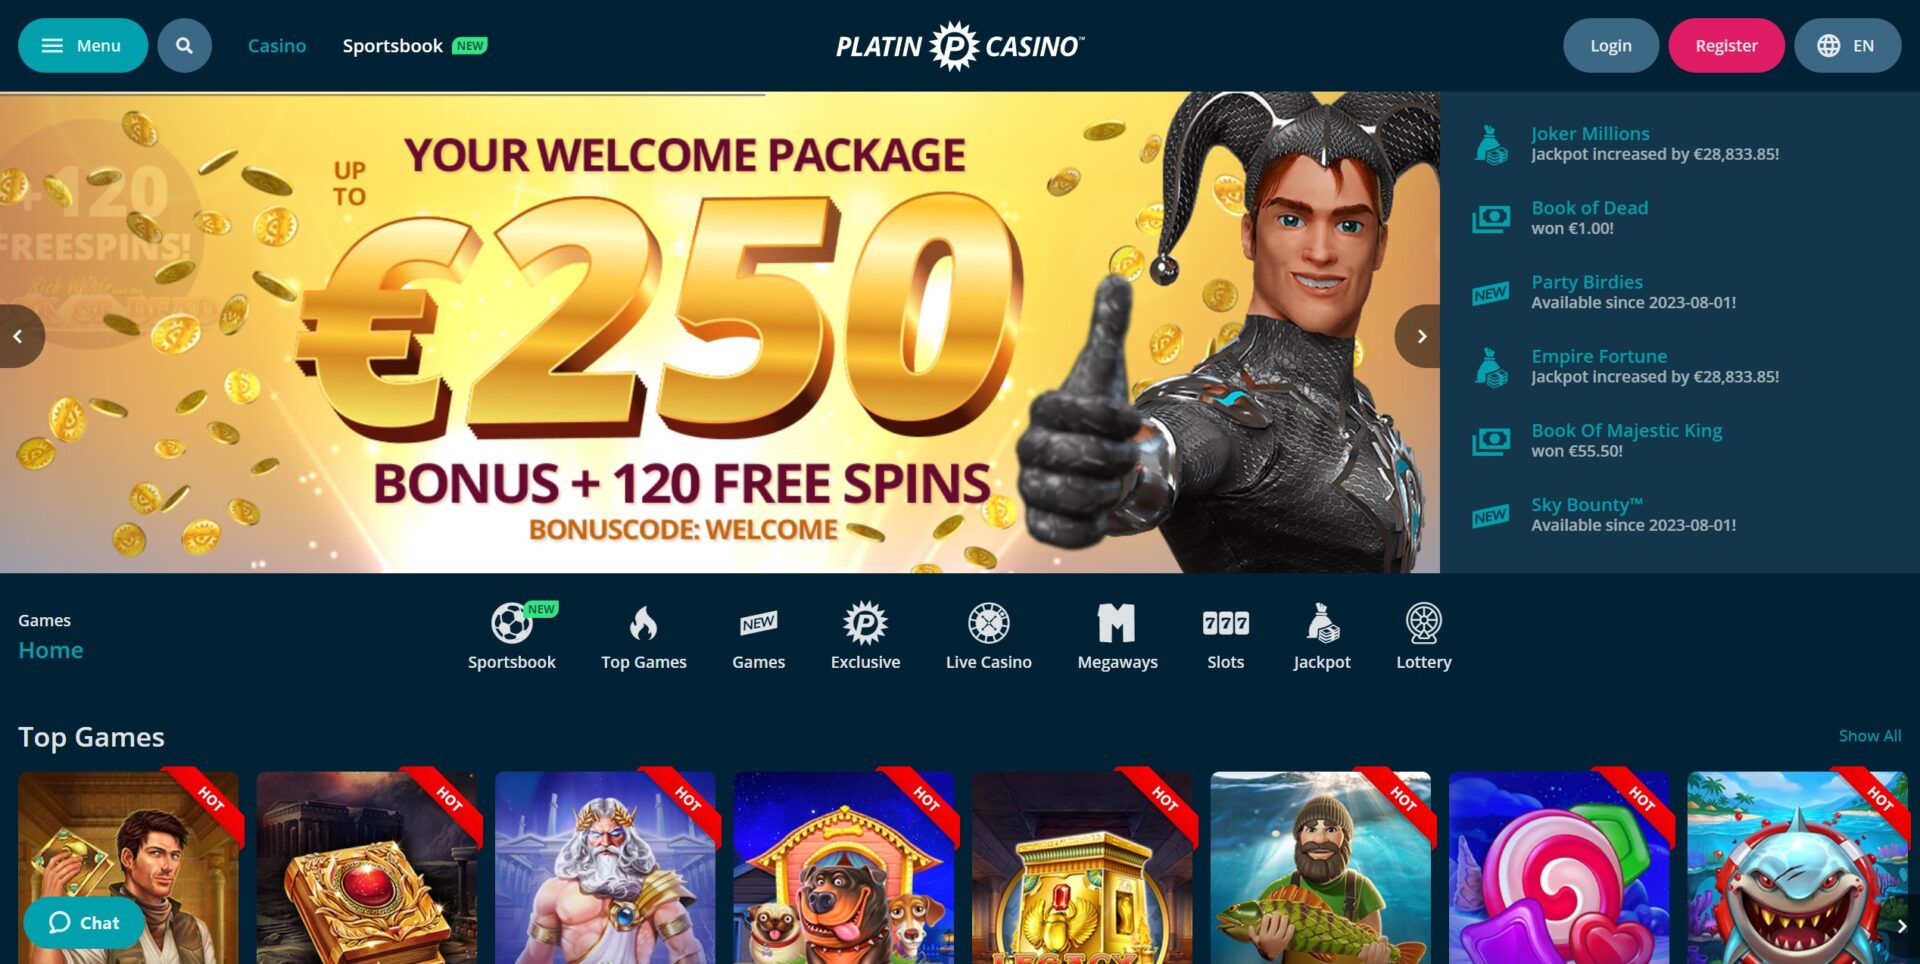The height and width of the screenshot is (964, 1920).
Task: Select the Top Games flame icon
Action: pyautogui.click(x=643, y=623)
